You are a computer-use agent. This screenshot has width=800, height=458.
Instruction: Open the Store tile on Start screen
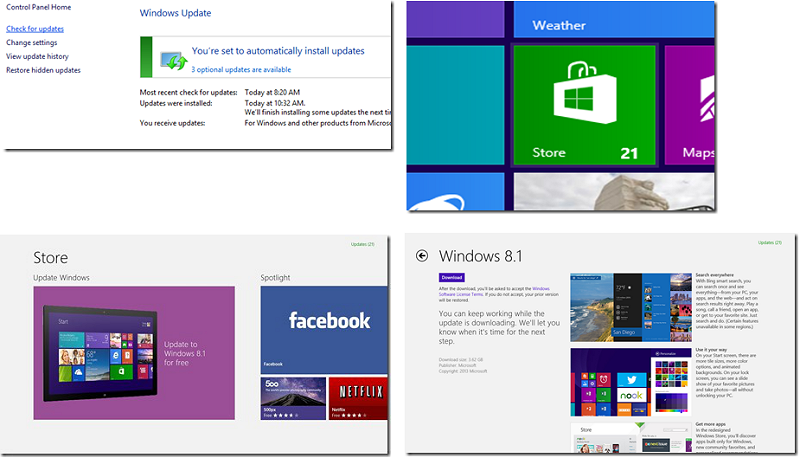click(584, 105)
